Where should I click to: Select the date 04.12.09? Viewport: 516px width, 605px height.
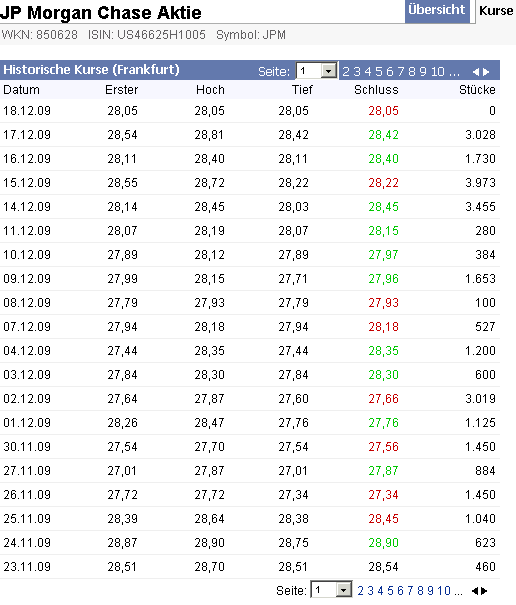pyautogui.click(x=27, y=351)
